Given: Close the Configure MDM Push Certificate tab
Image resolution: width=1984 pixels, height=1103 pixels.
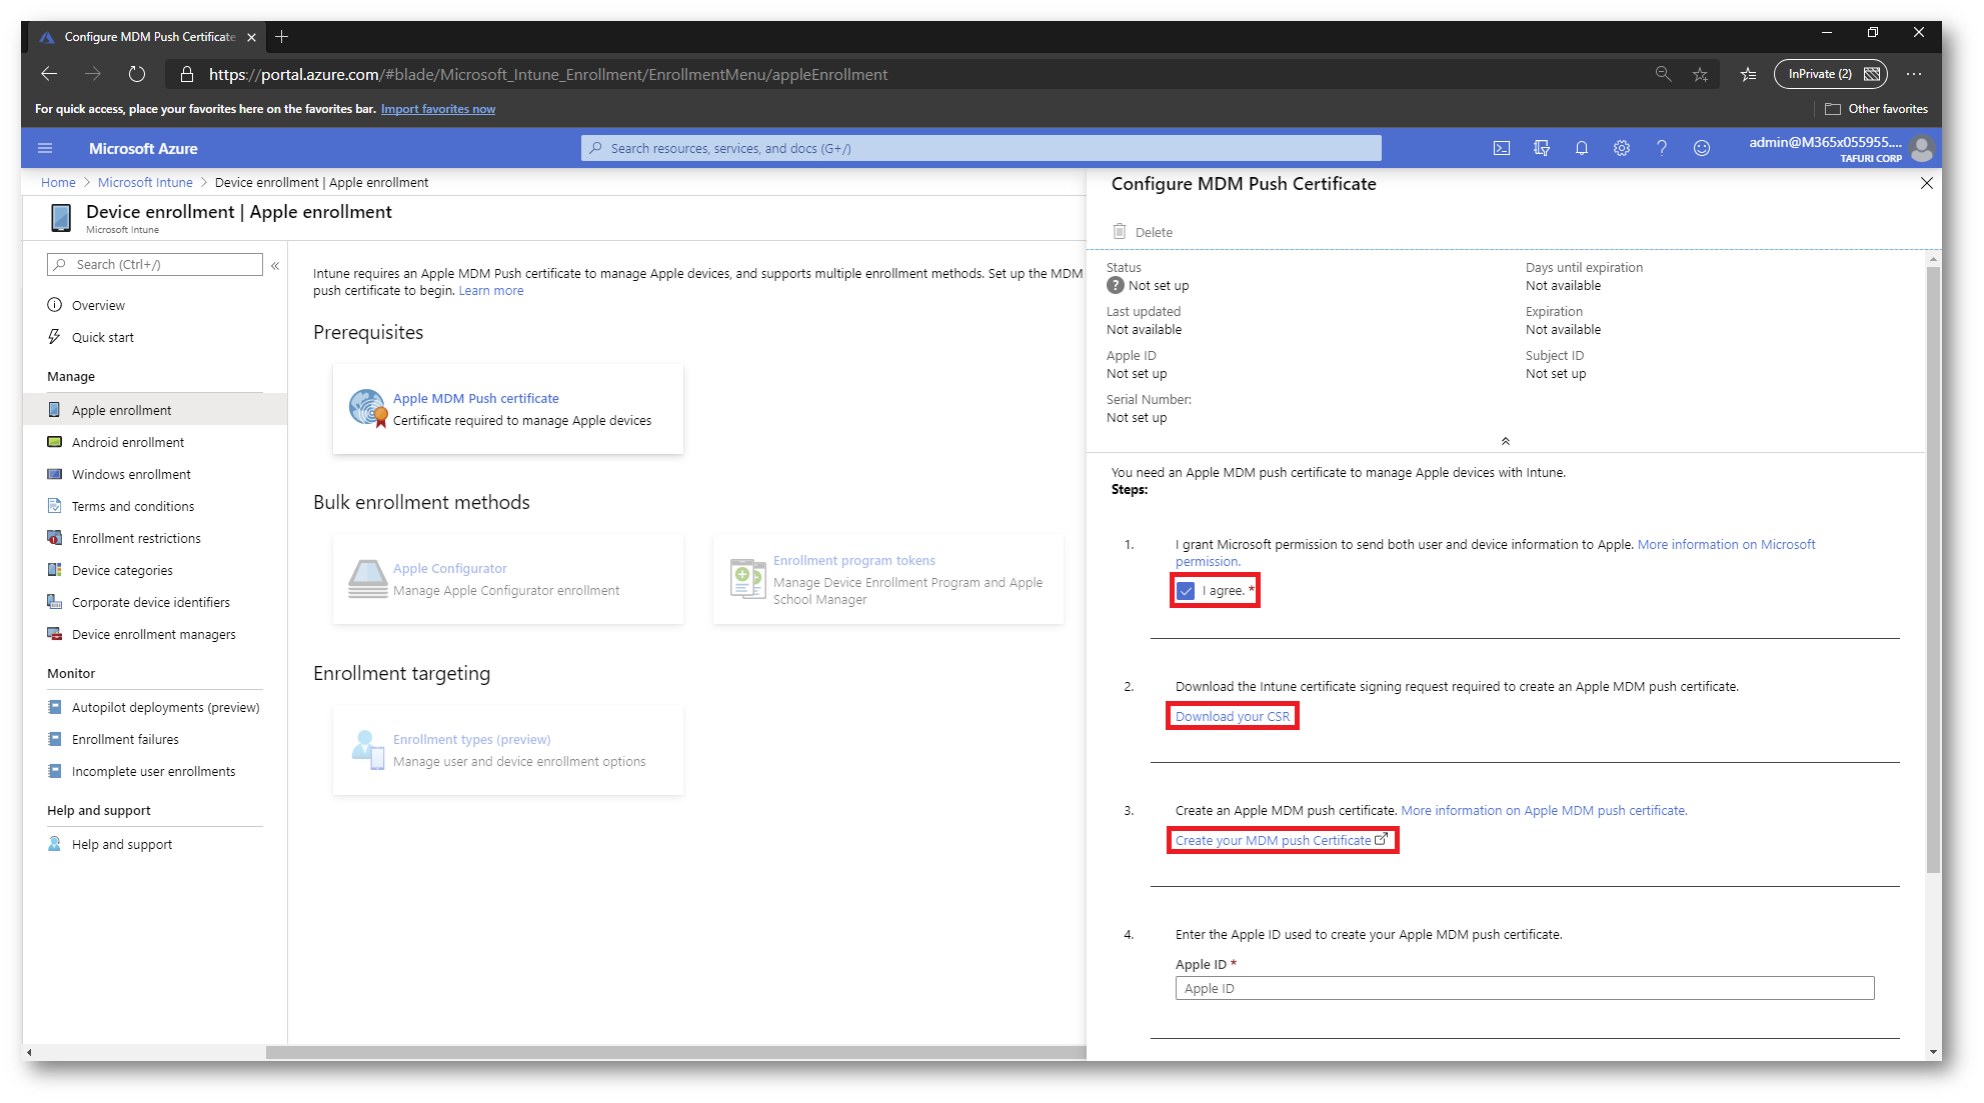Looking at the screenshot, I should (251, 37).
